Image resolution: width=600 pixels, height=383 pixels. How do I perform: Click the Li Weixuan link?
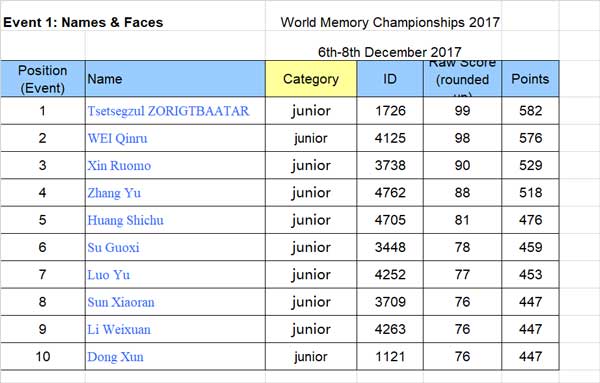click(119, 329)
